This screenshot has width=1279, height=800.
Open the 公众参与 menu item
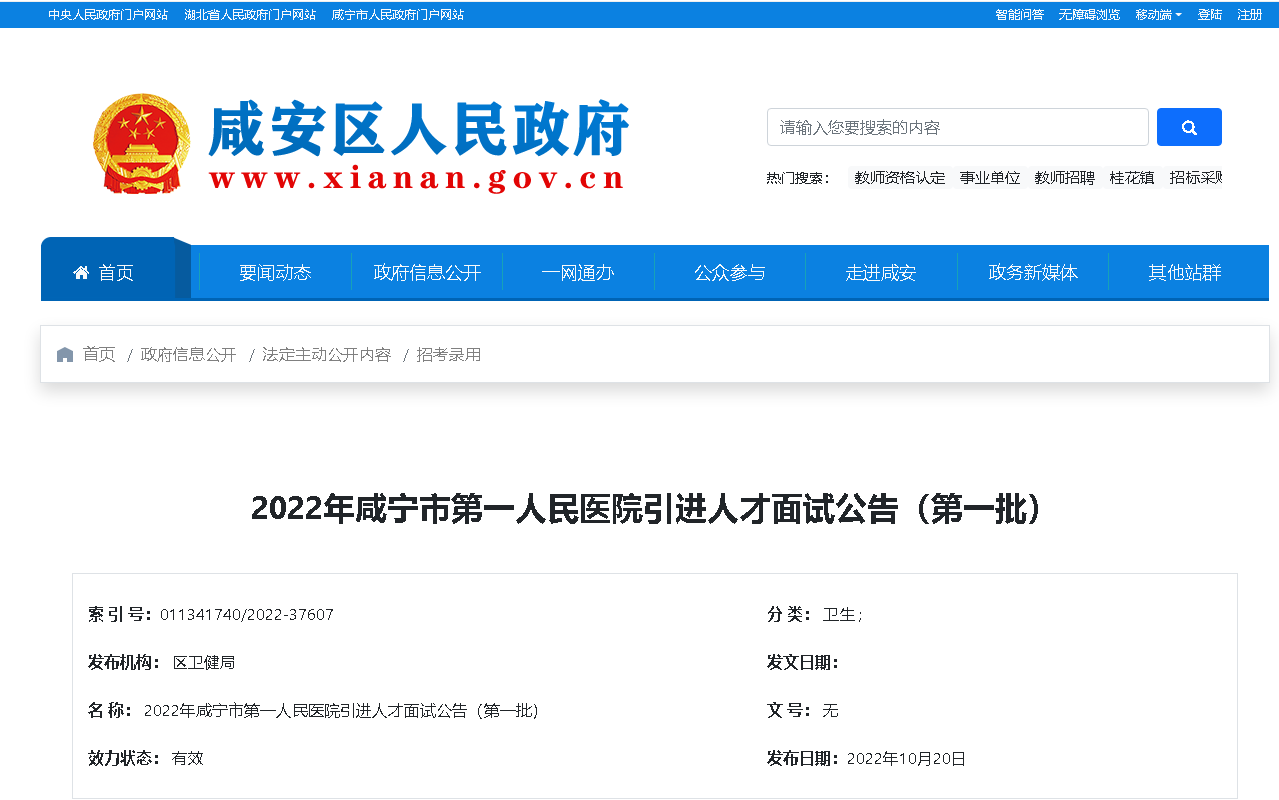(730, 272)
